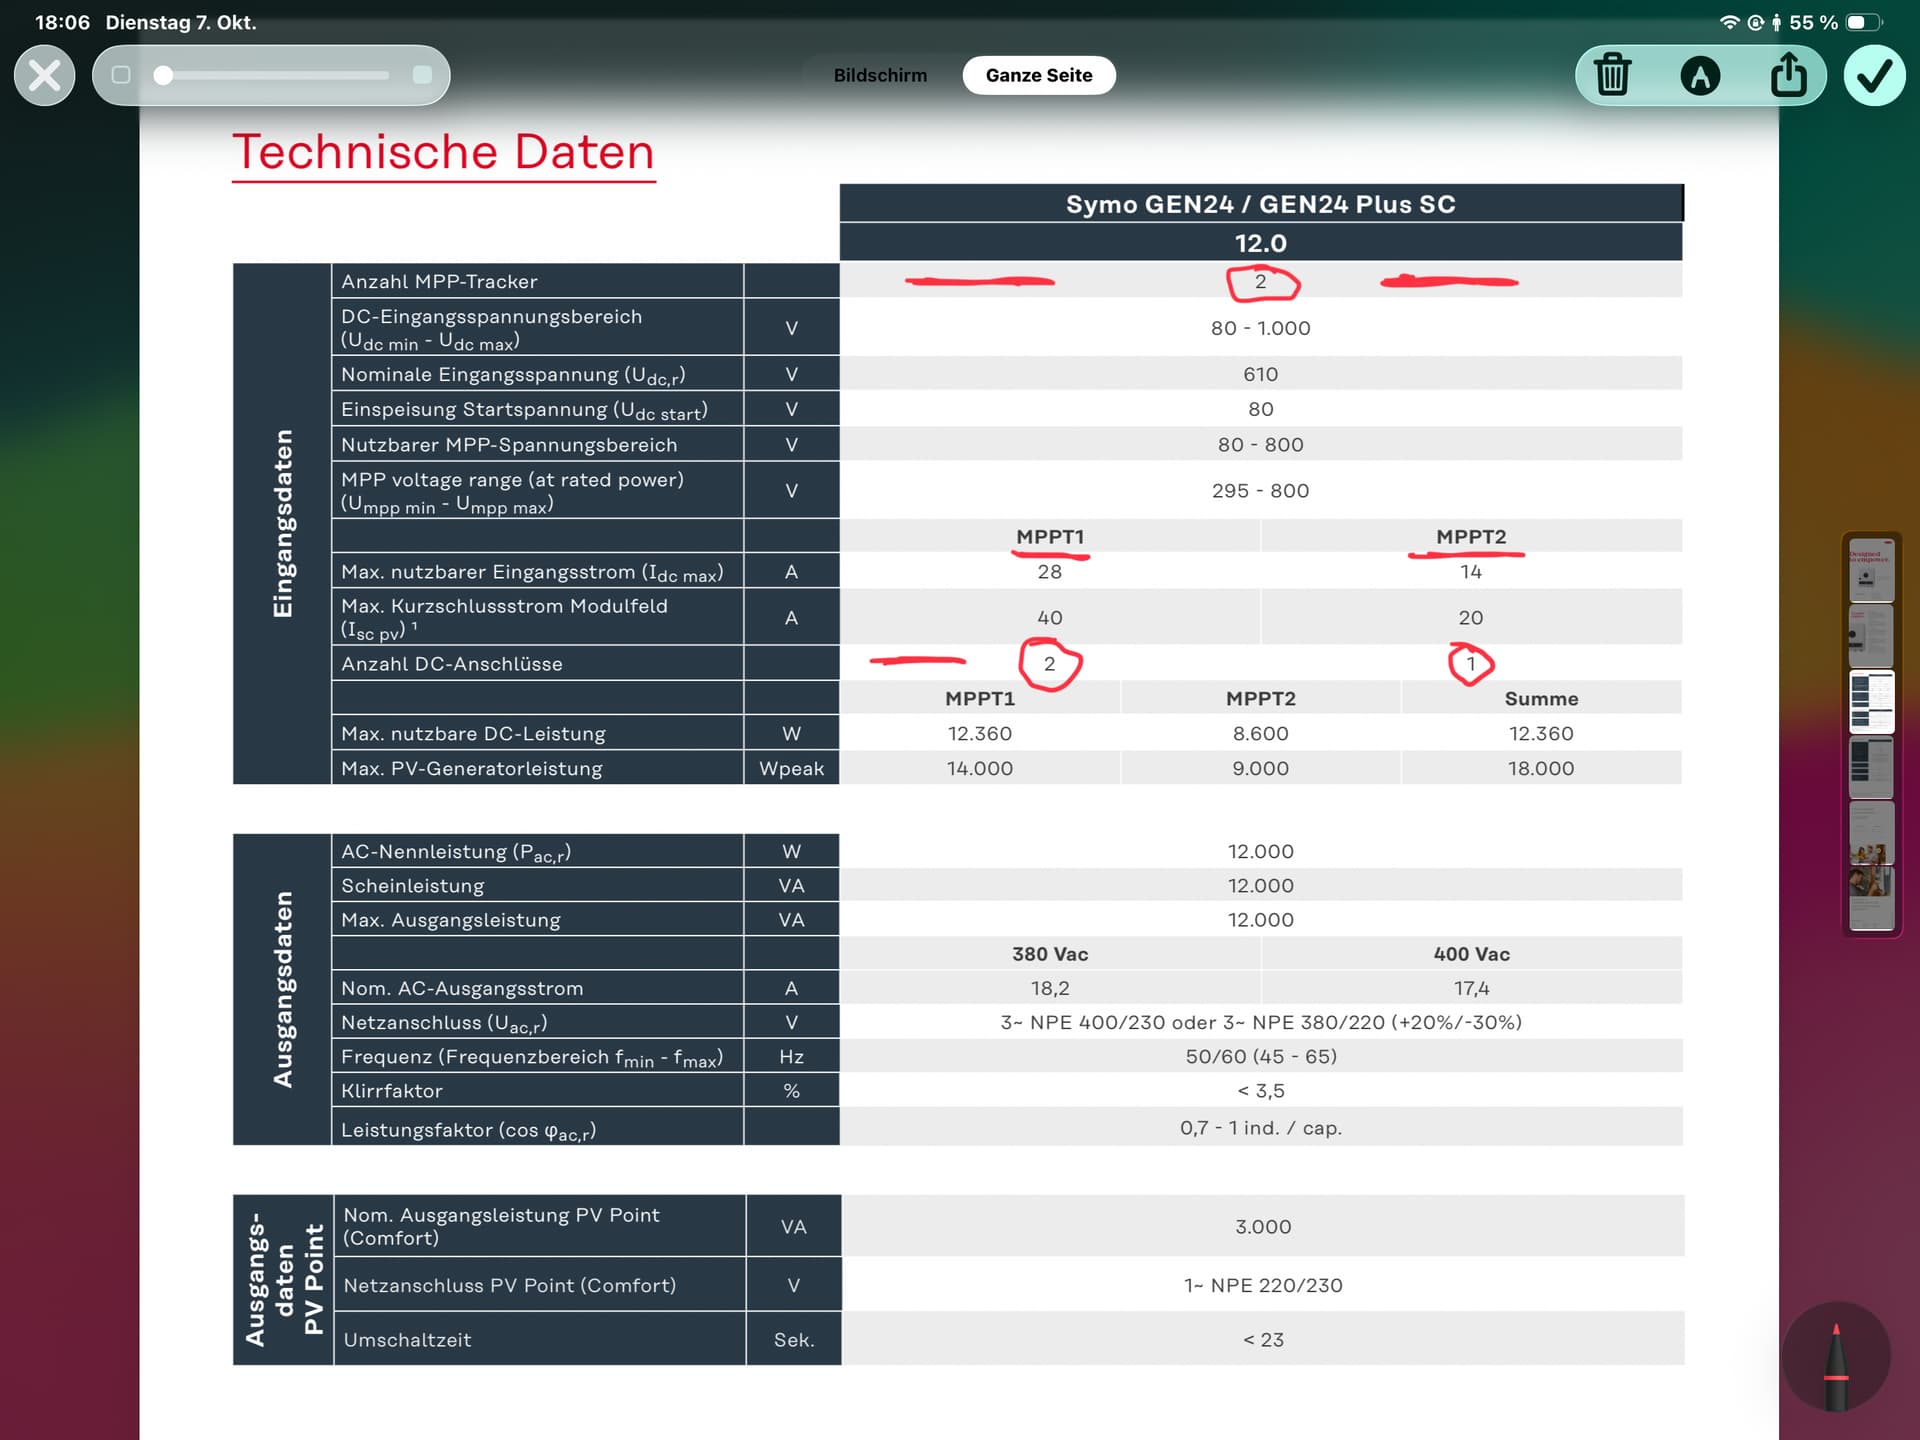Tap the 'Technische Daten' heading

pyautogui.click(x=443, y=152)
